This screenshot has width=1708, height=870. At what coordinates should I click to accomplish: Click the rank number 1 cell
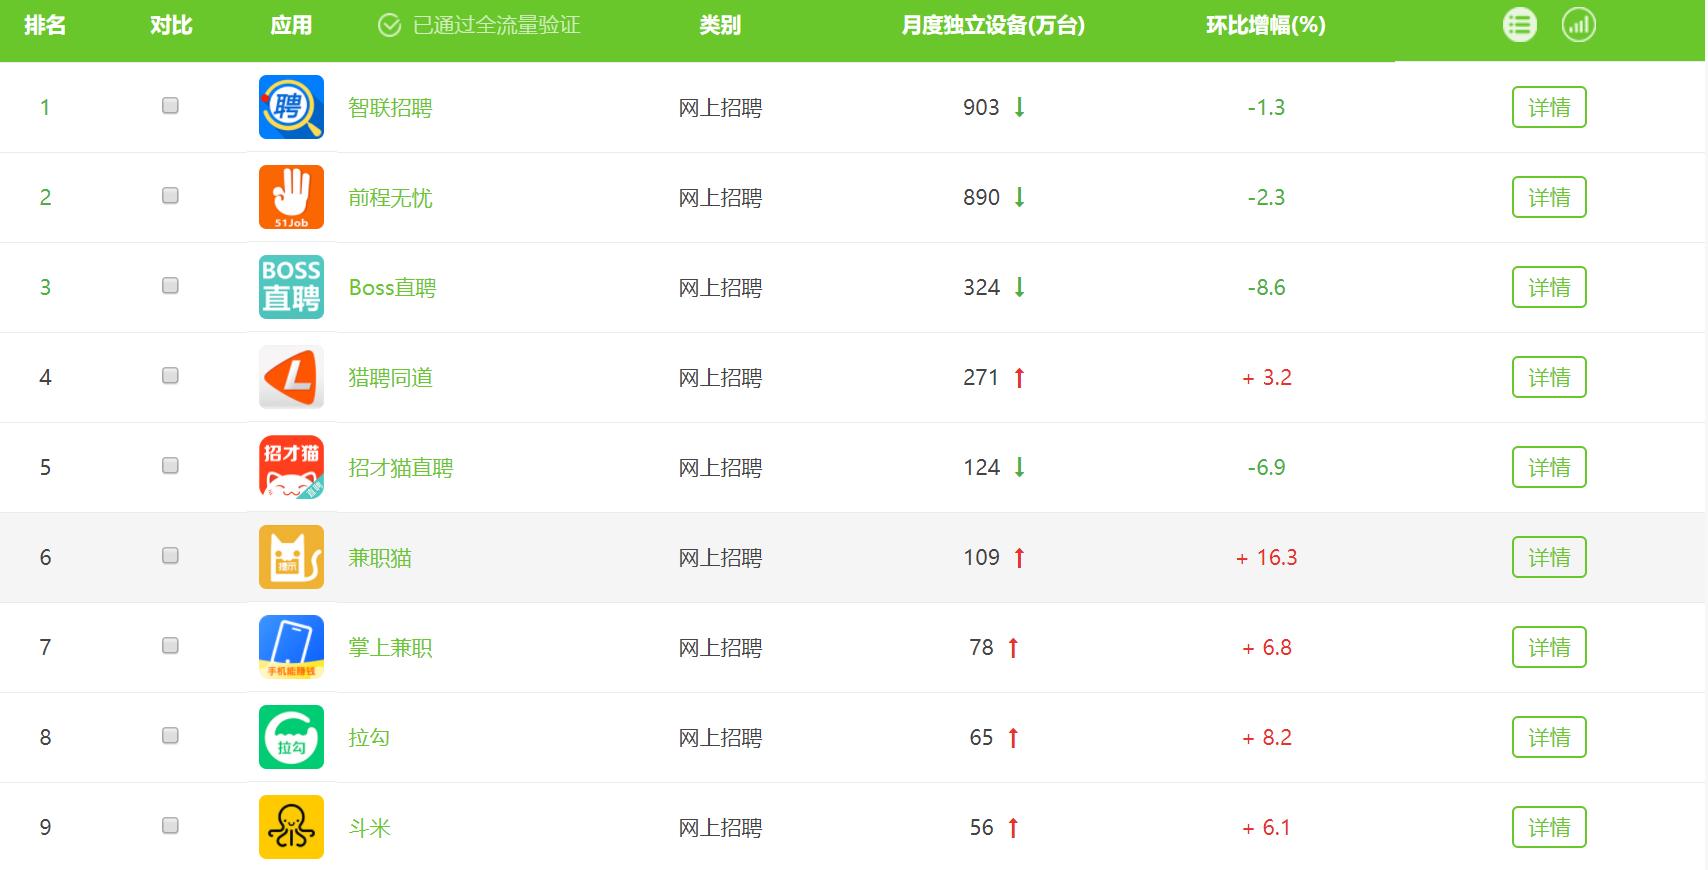coord(45,108)
